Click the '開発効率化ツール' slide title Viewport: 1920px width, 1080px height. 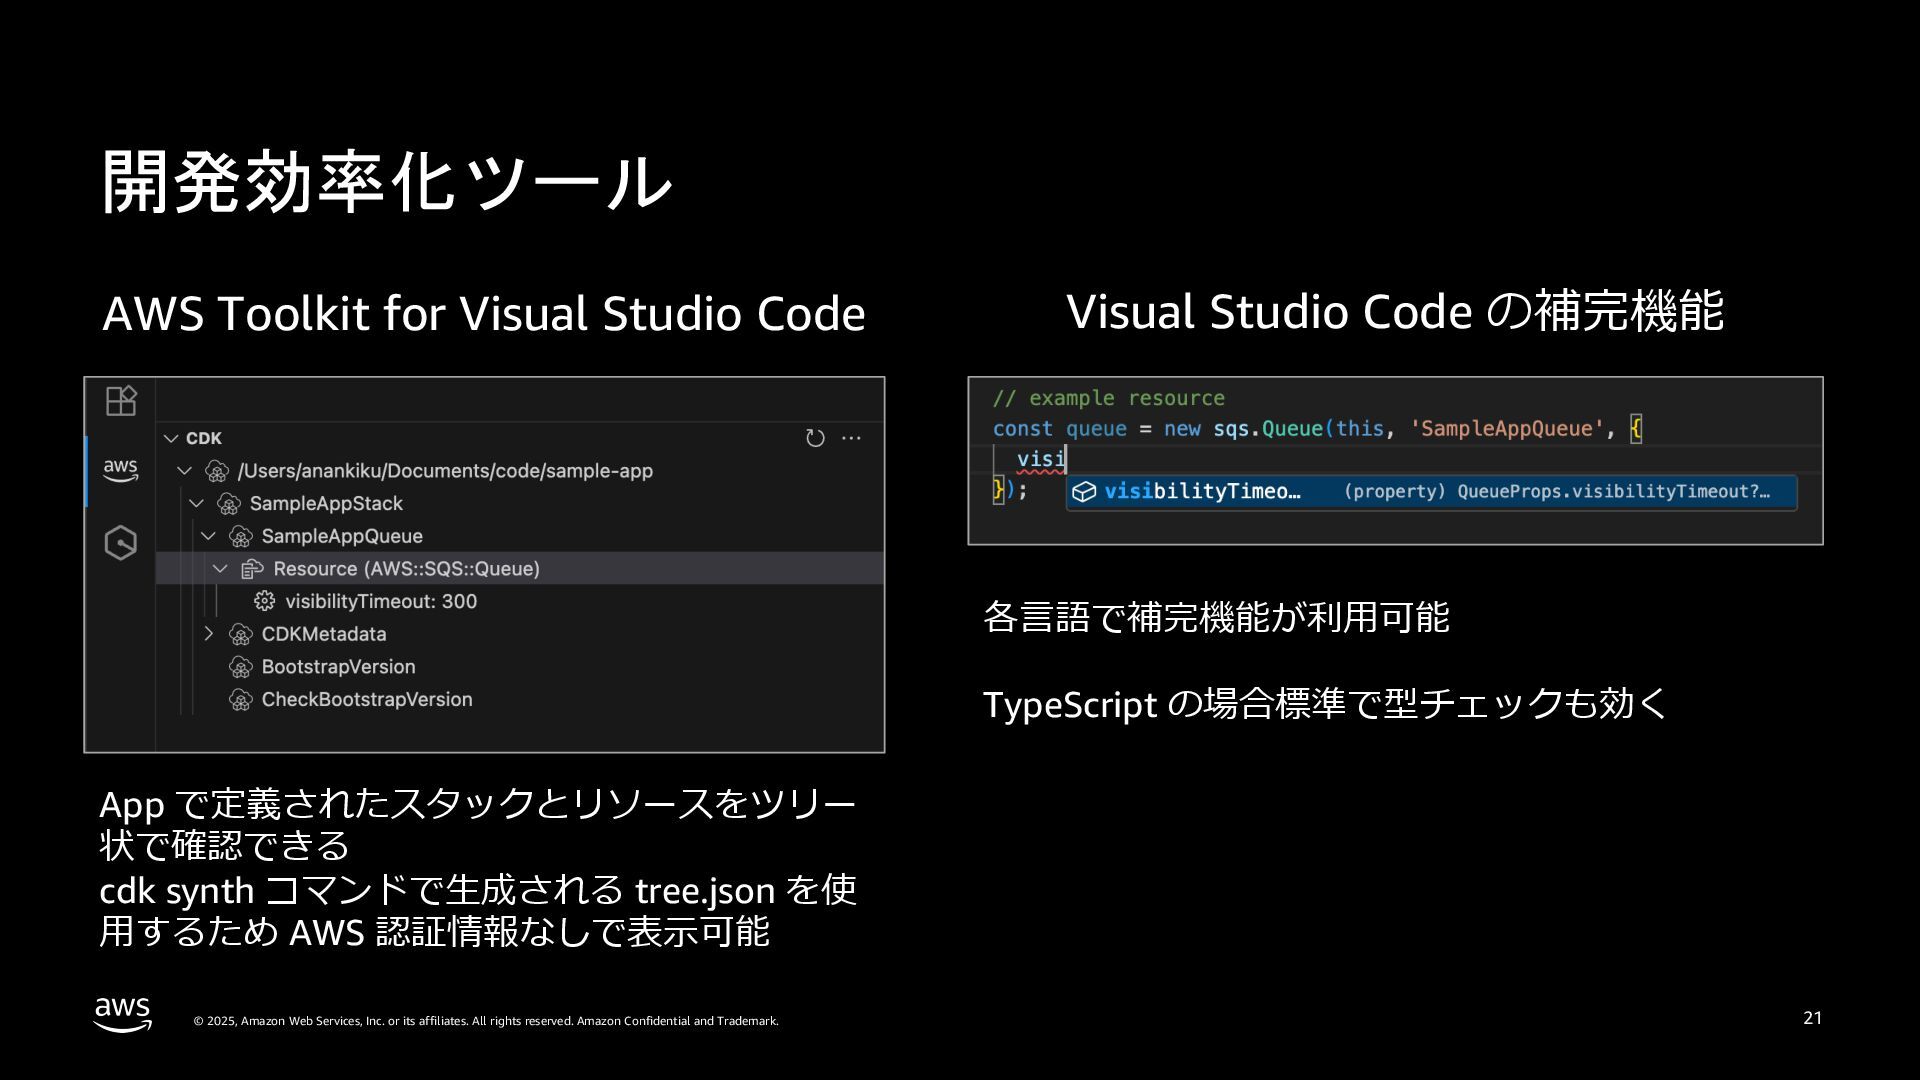point(386,181)
